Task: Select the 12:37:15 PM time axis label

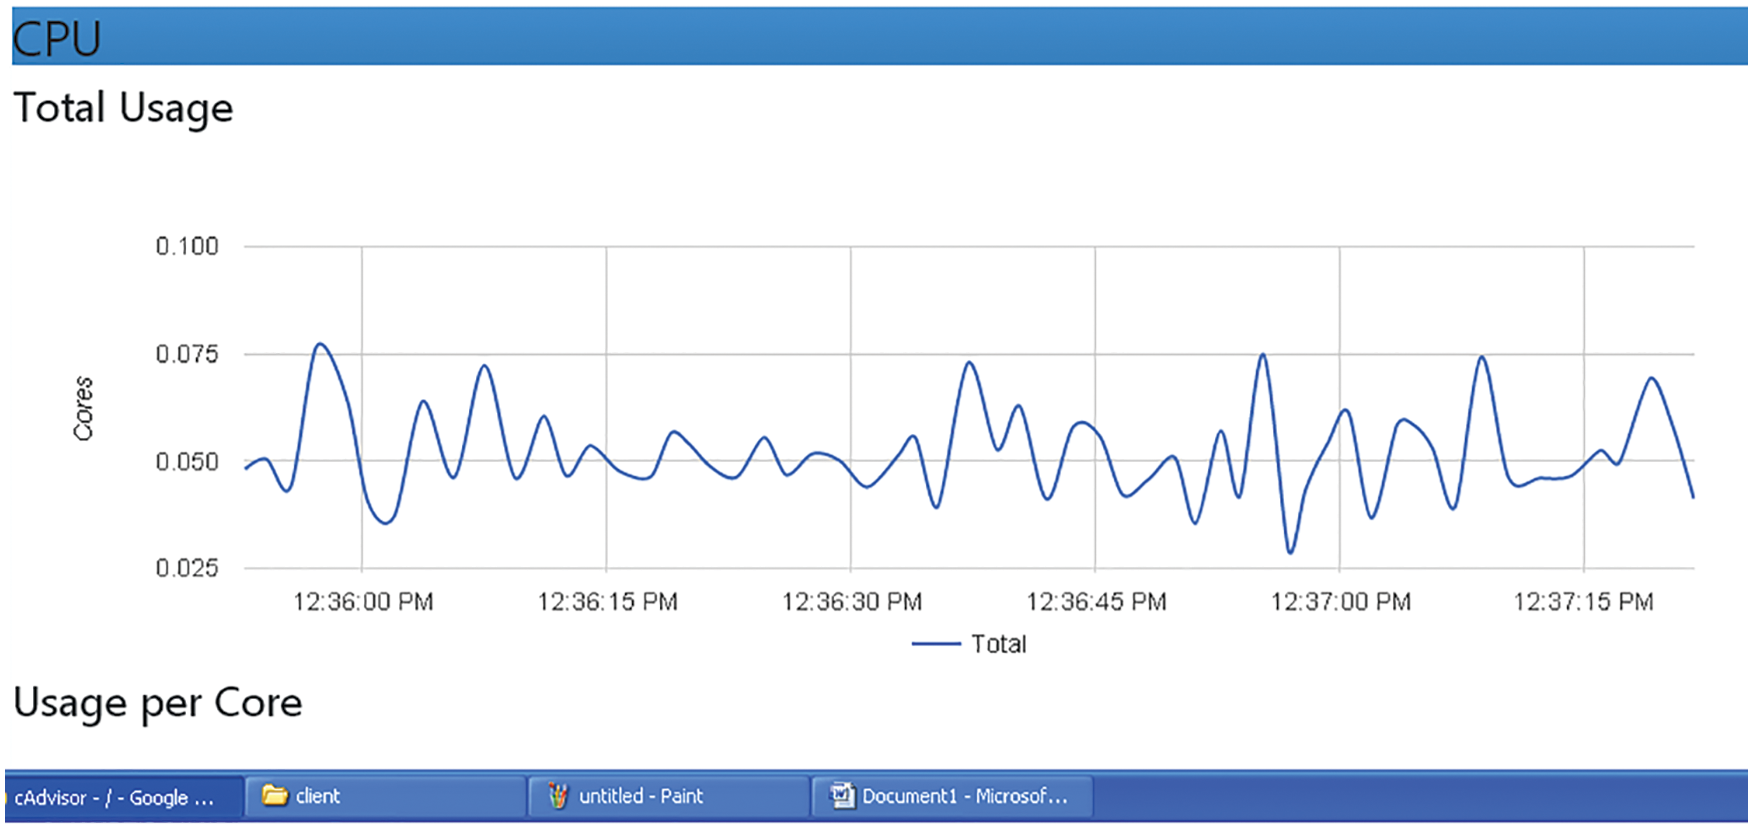Action: click(1583, 602)
